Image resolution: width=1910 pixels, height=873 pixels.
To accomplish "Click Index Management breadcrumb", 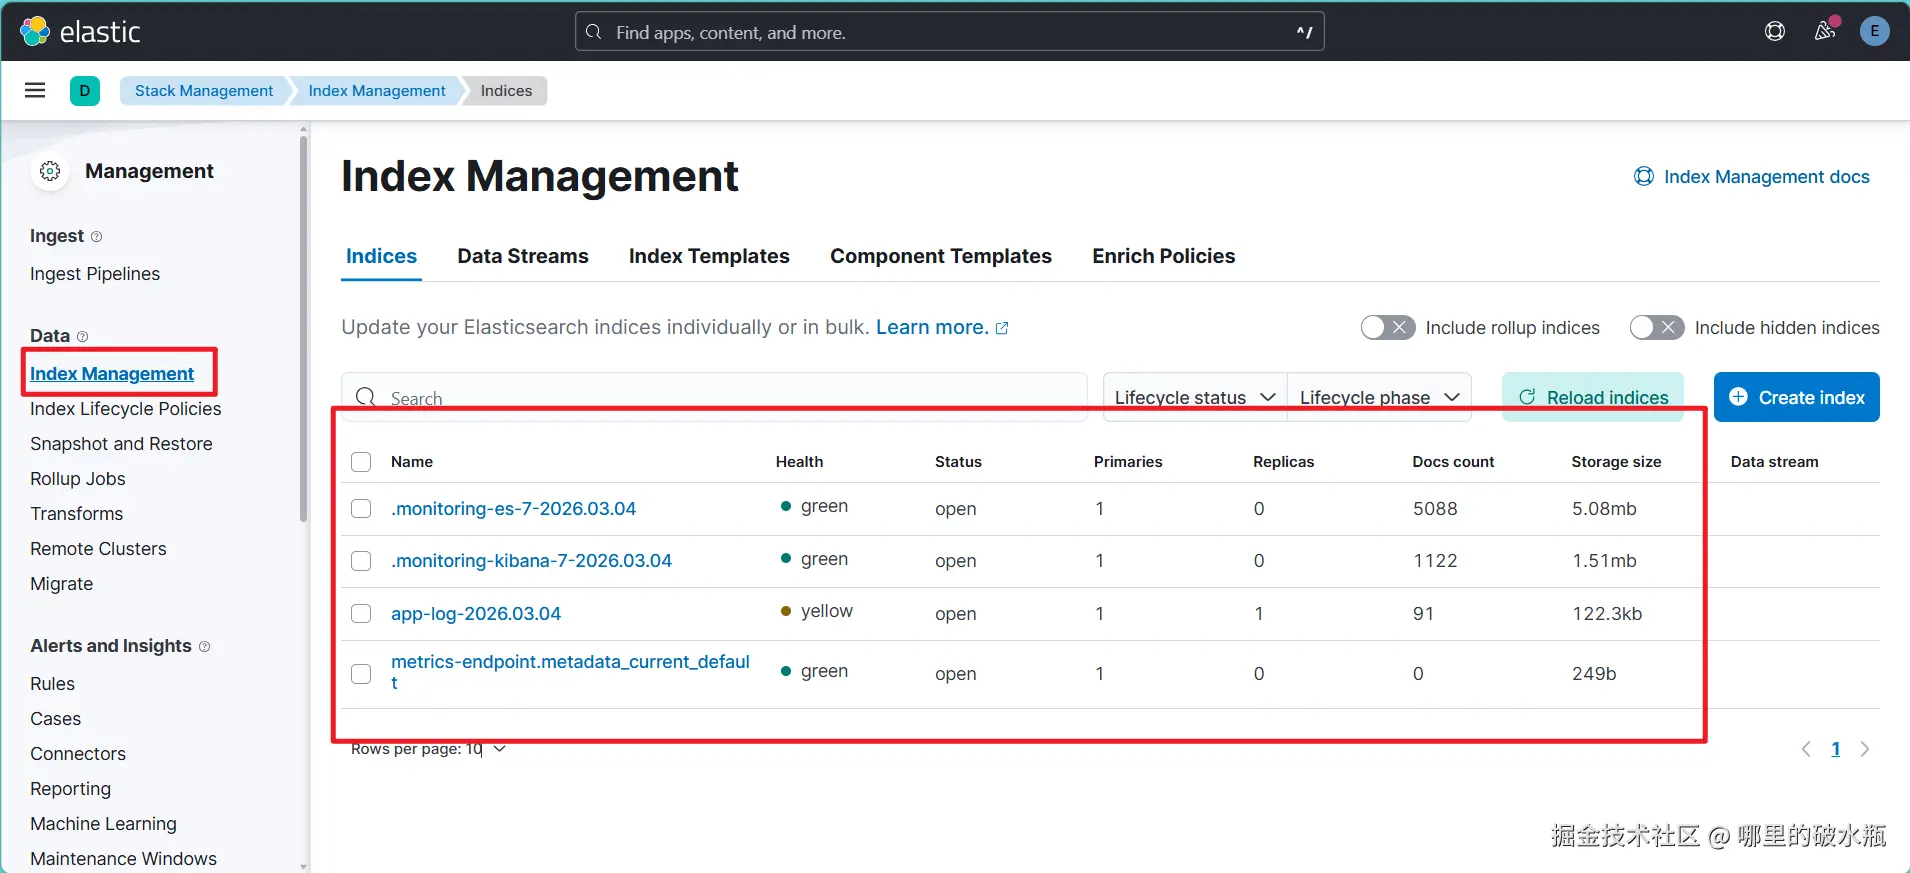I will point(377,91).
